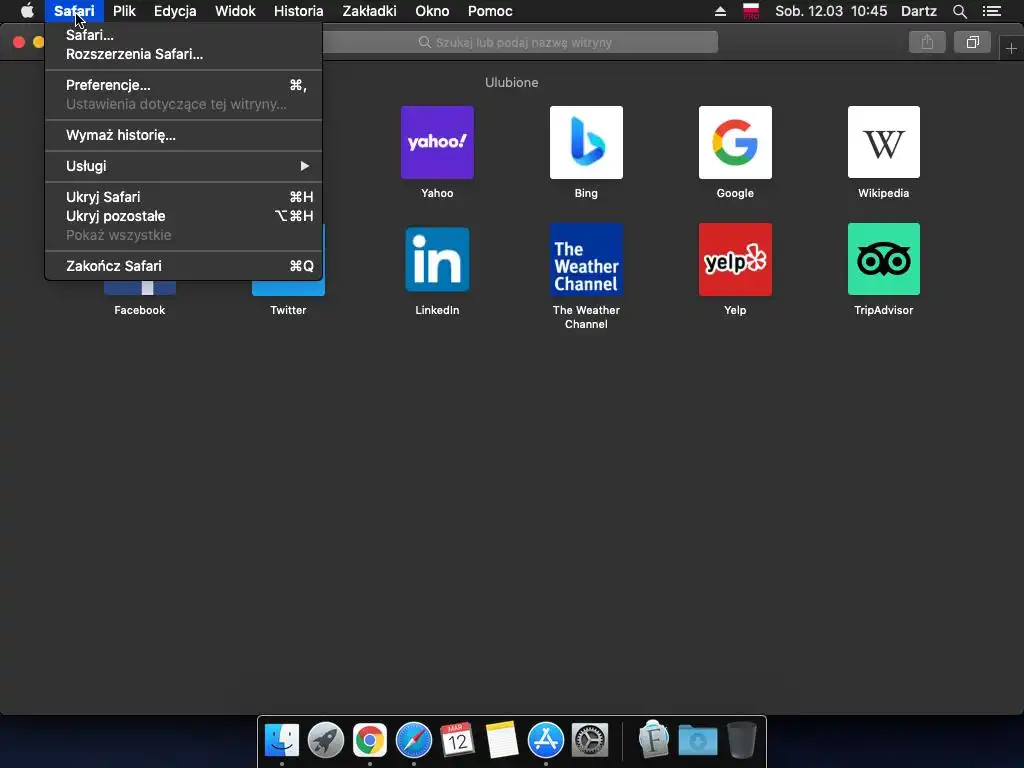Open the Pomoc menu
The height and width of the screenshot is (768, 1024).
pyautogui.click(x=490, y=11)
